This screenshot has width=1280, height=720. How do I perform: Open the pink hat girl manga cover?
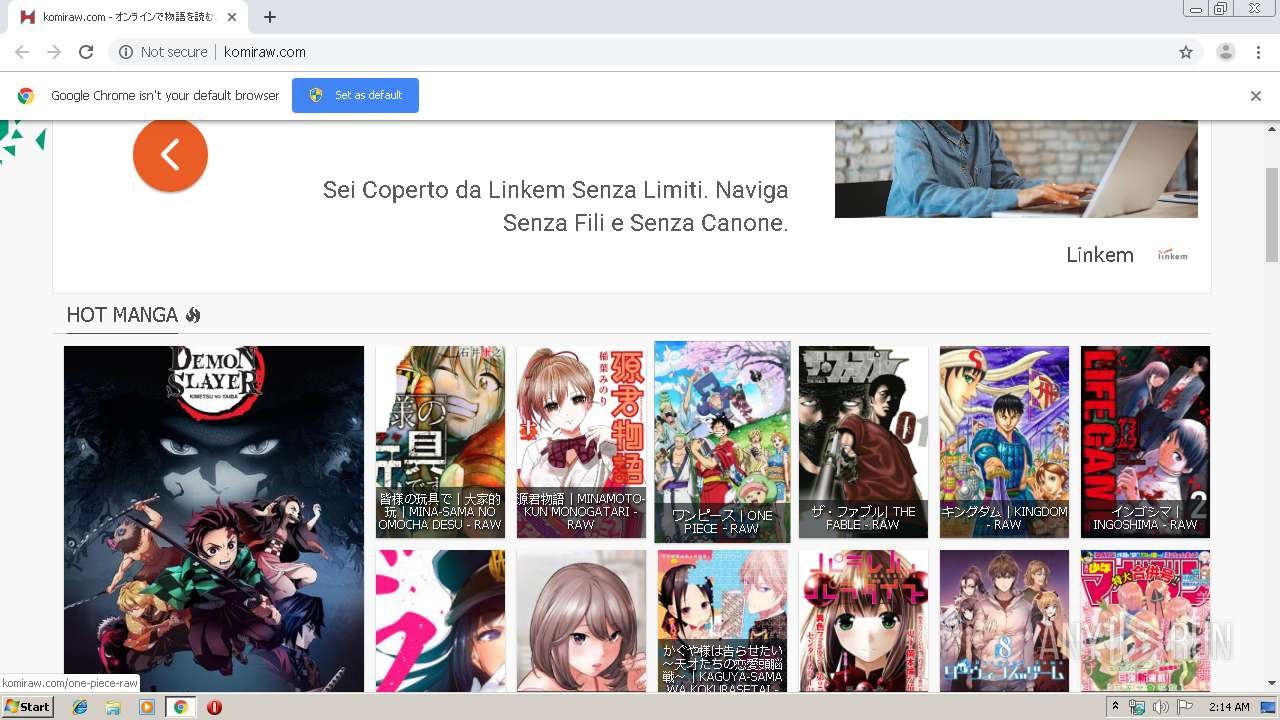pos(440,620)
